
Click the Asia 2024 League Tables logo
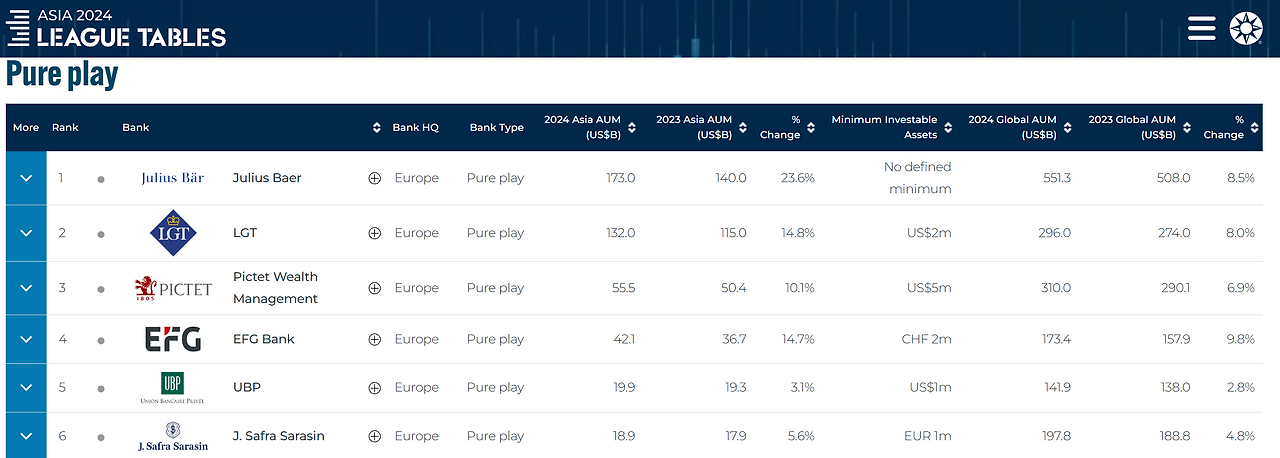point(116,28)
